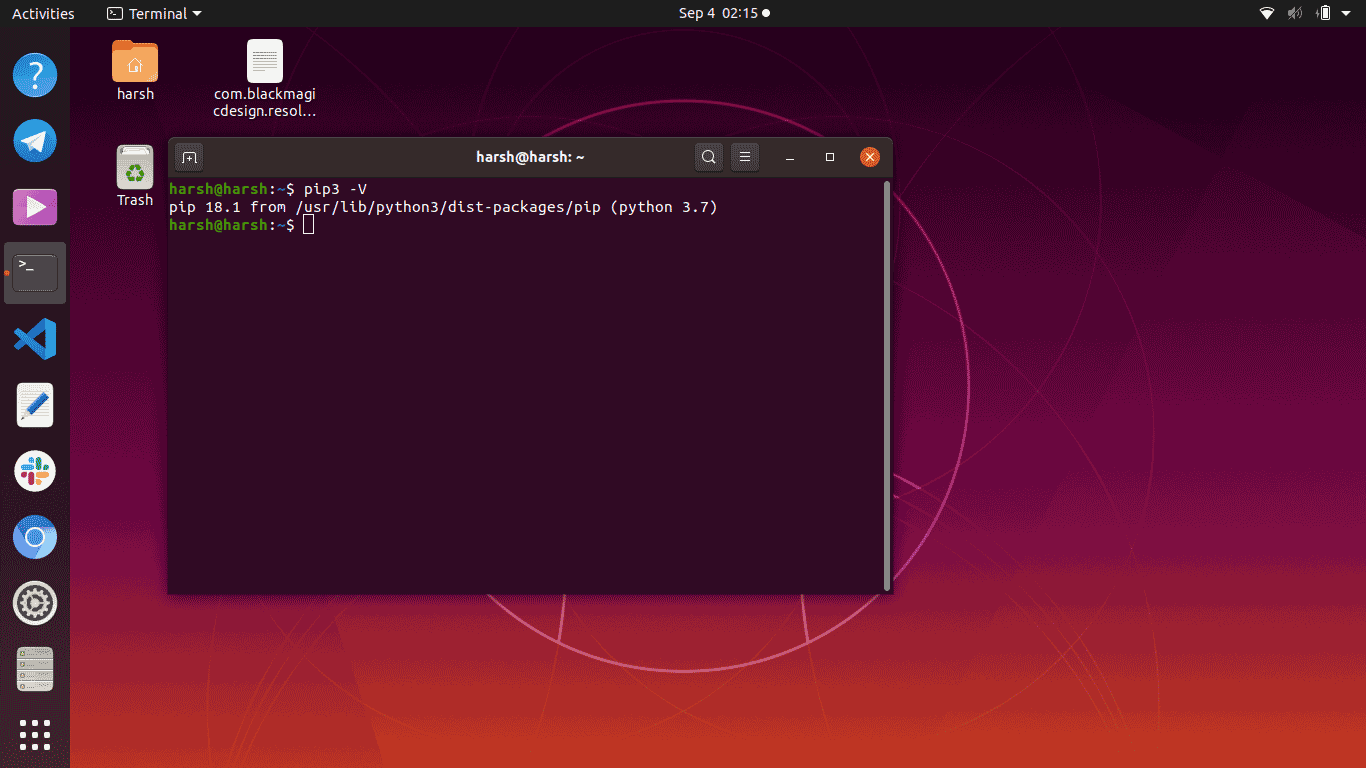The image size is (1366, 768).
Task: Open the system menu arrow
Action: pos(1347,13)
